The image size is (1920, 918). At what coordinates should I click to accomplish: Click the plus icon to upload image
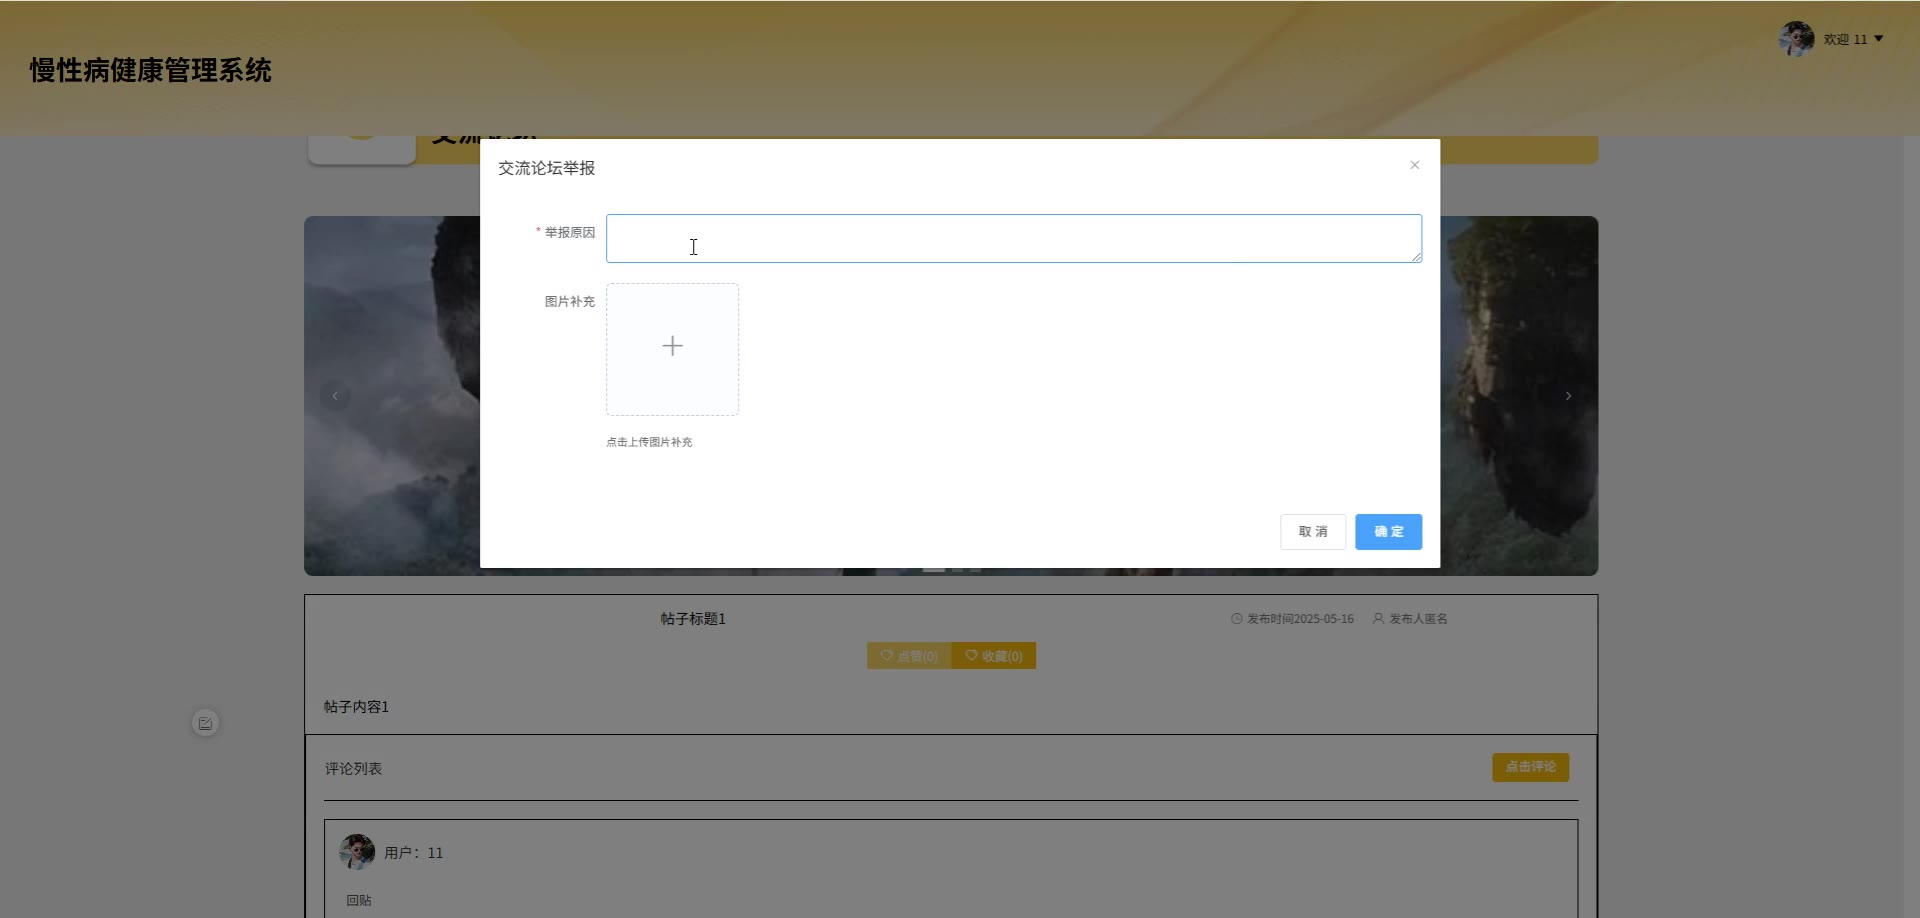[x=672, y=347]
